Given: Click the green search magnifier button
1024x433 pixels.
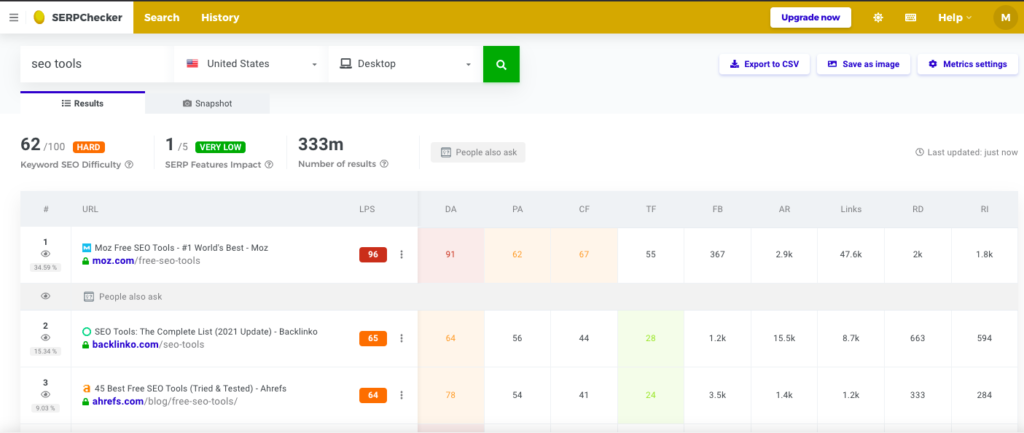Looking at the screenshot, I should [502, 64].
